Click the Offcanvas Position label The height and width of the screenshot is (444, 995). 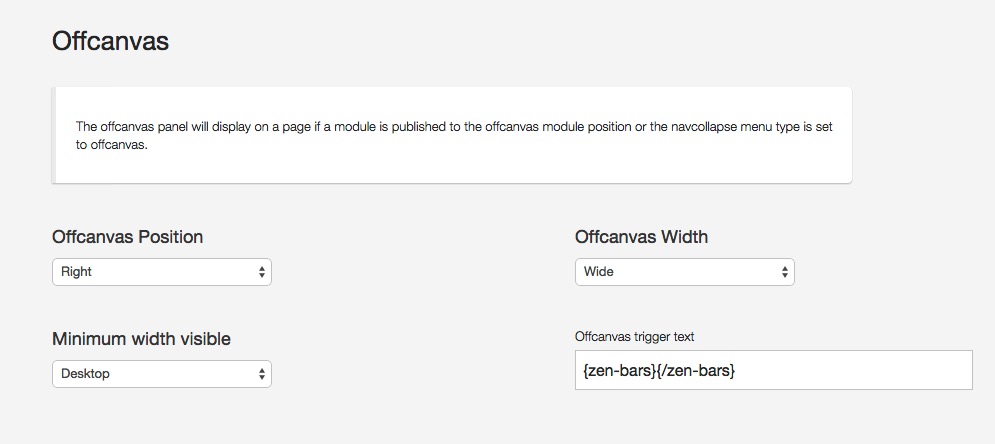click(x=127, y=237)
